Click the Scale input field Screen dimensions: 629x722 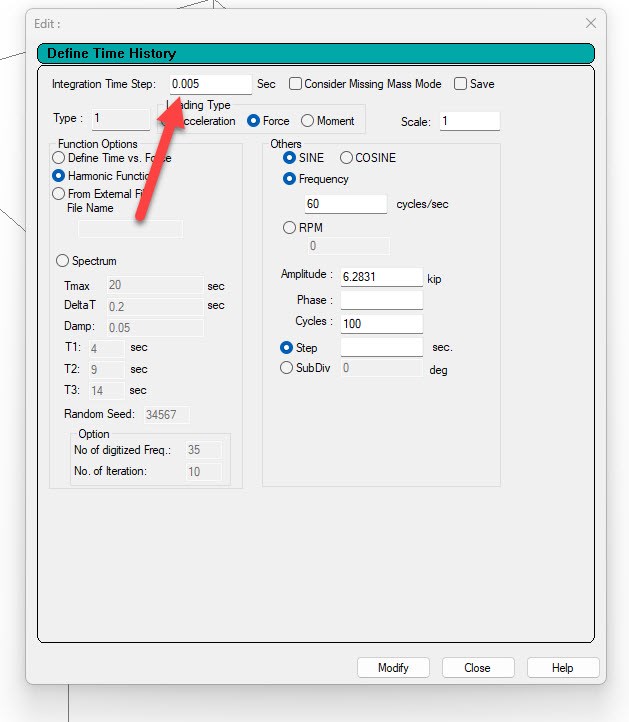coord(470,122)
